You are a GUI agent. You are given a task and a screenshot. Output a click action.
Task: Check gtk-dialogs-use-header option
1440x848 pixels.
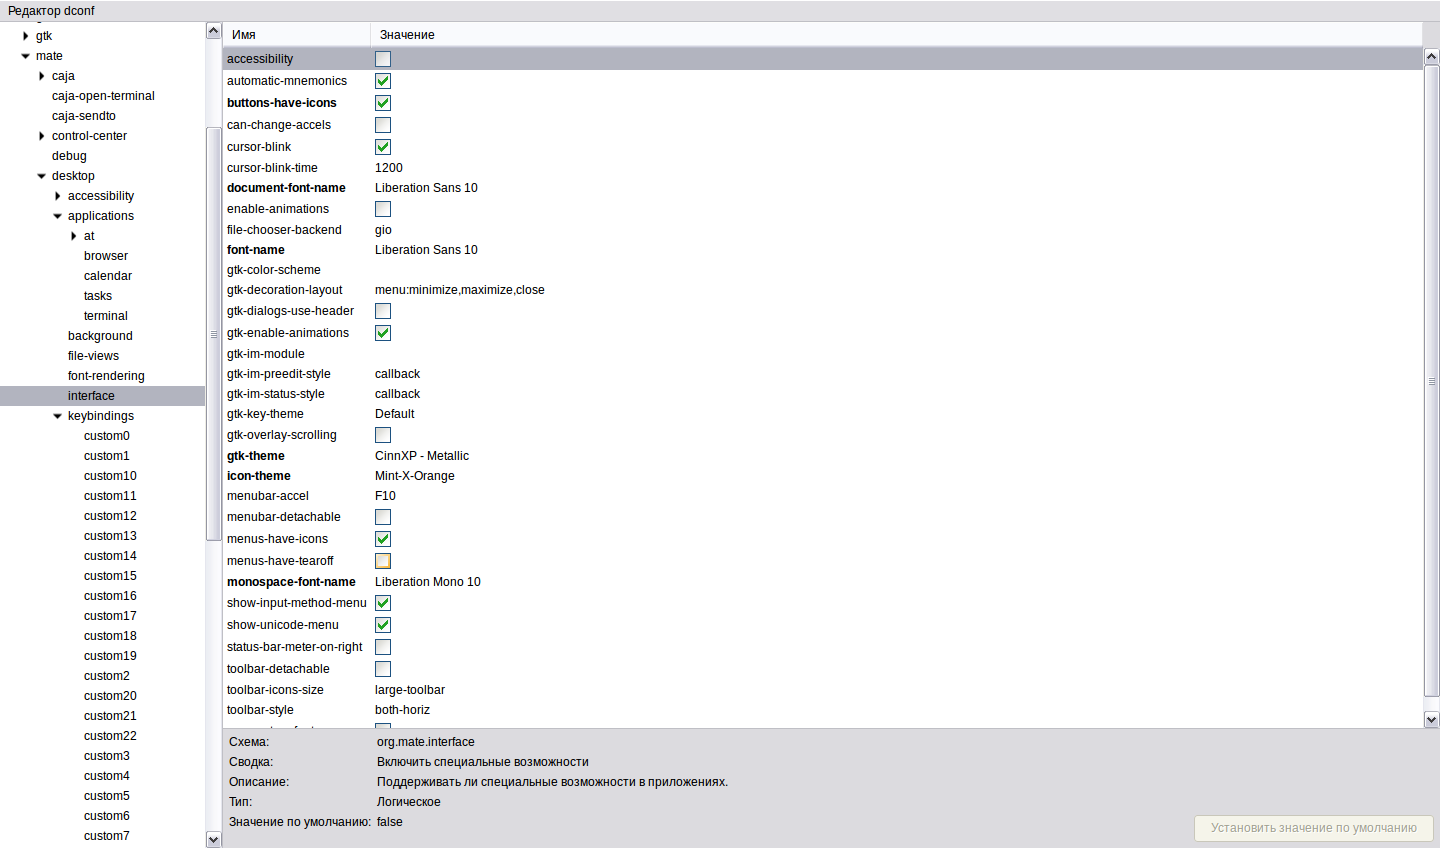point(383,311)
